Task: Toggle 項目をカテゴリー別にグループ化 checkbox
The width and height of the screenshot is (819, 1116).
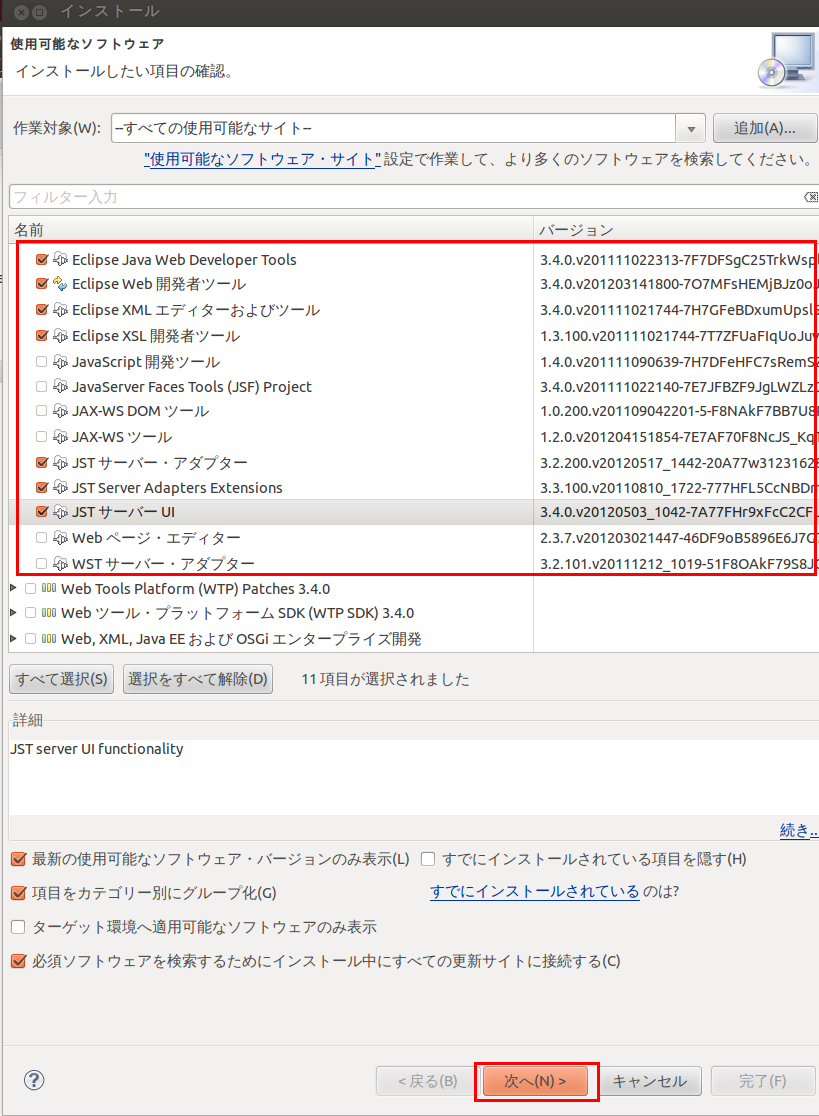Action: coord(19,893)
